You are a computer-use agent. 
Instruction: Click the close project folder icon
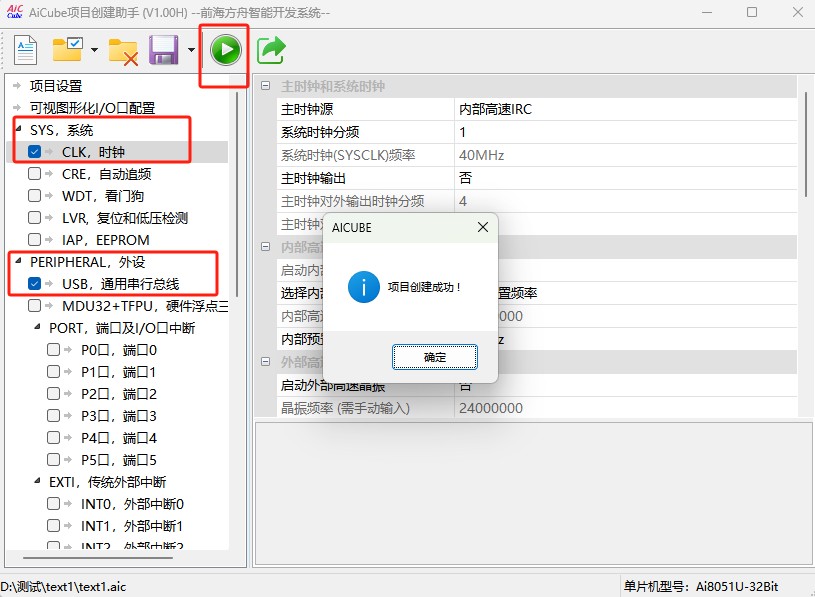(x=123, y=52)
